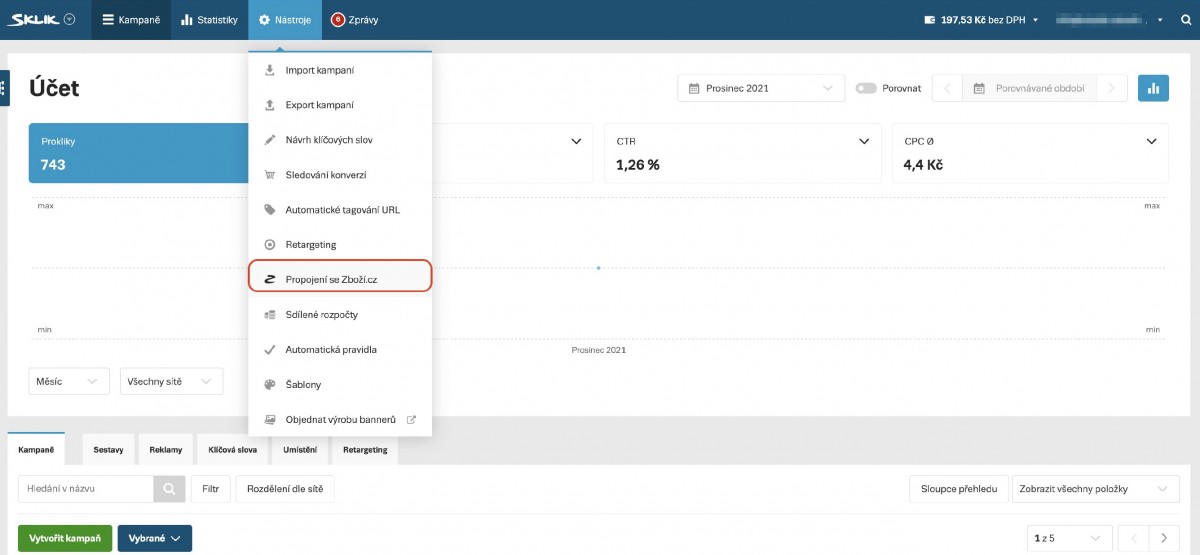Click the Hledání v názvu search field

click(86, 489)
